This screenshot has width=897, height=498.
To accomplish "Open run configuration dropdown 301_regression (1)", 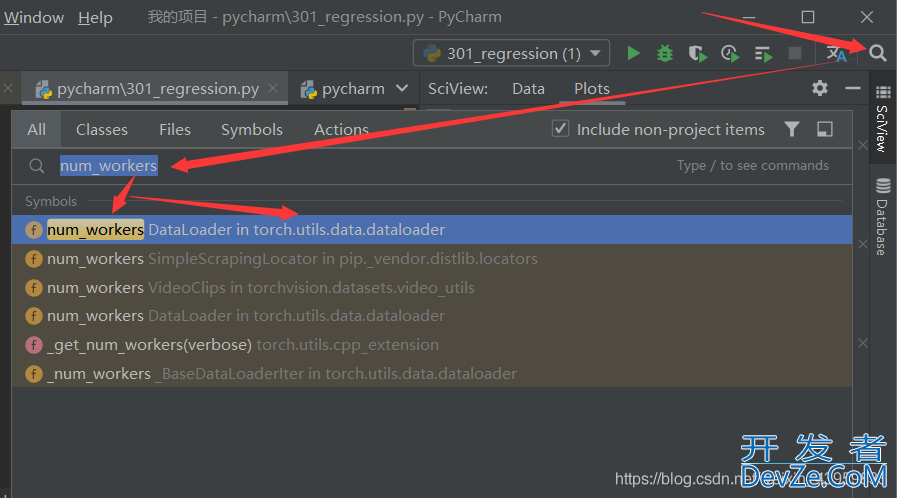I will pyautogui.click(x=511, y=54).
